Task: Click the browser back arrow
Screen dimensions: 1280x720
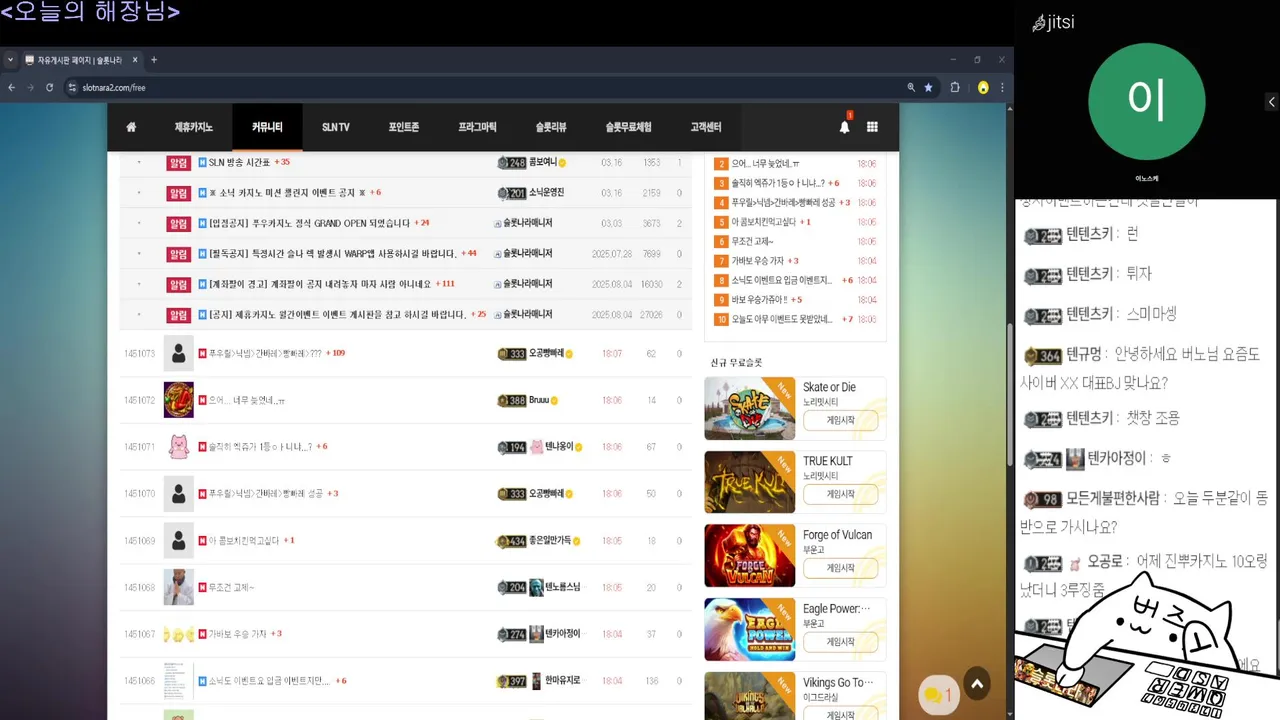Action: tap(12, 88)
